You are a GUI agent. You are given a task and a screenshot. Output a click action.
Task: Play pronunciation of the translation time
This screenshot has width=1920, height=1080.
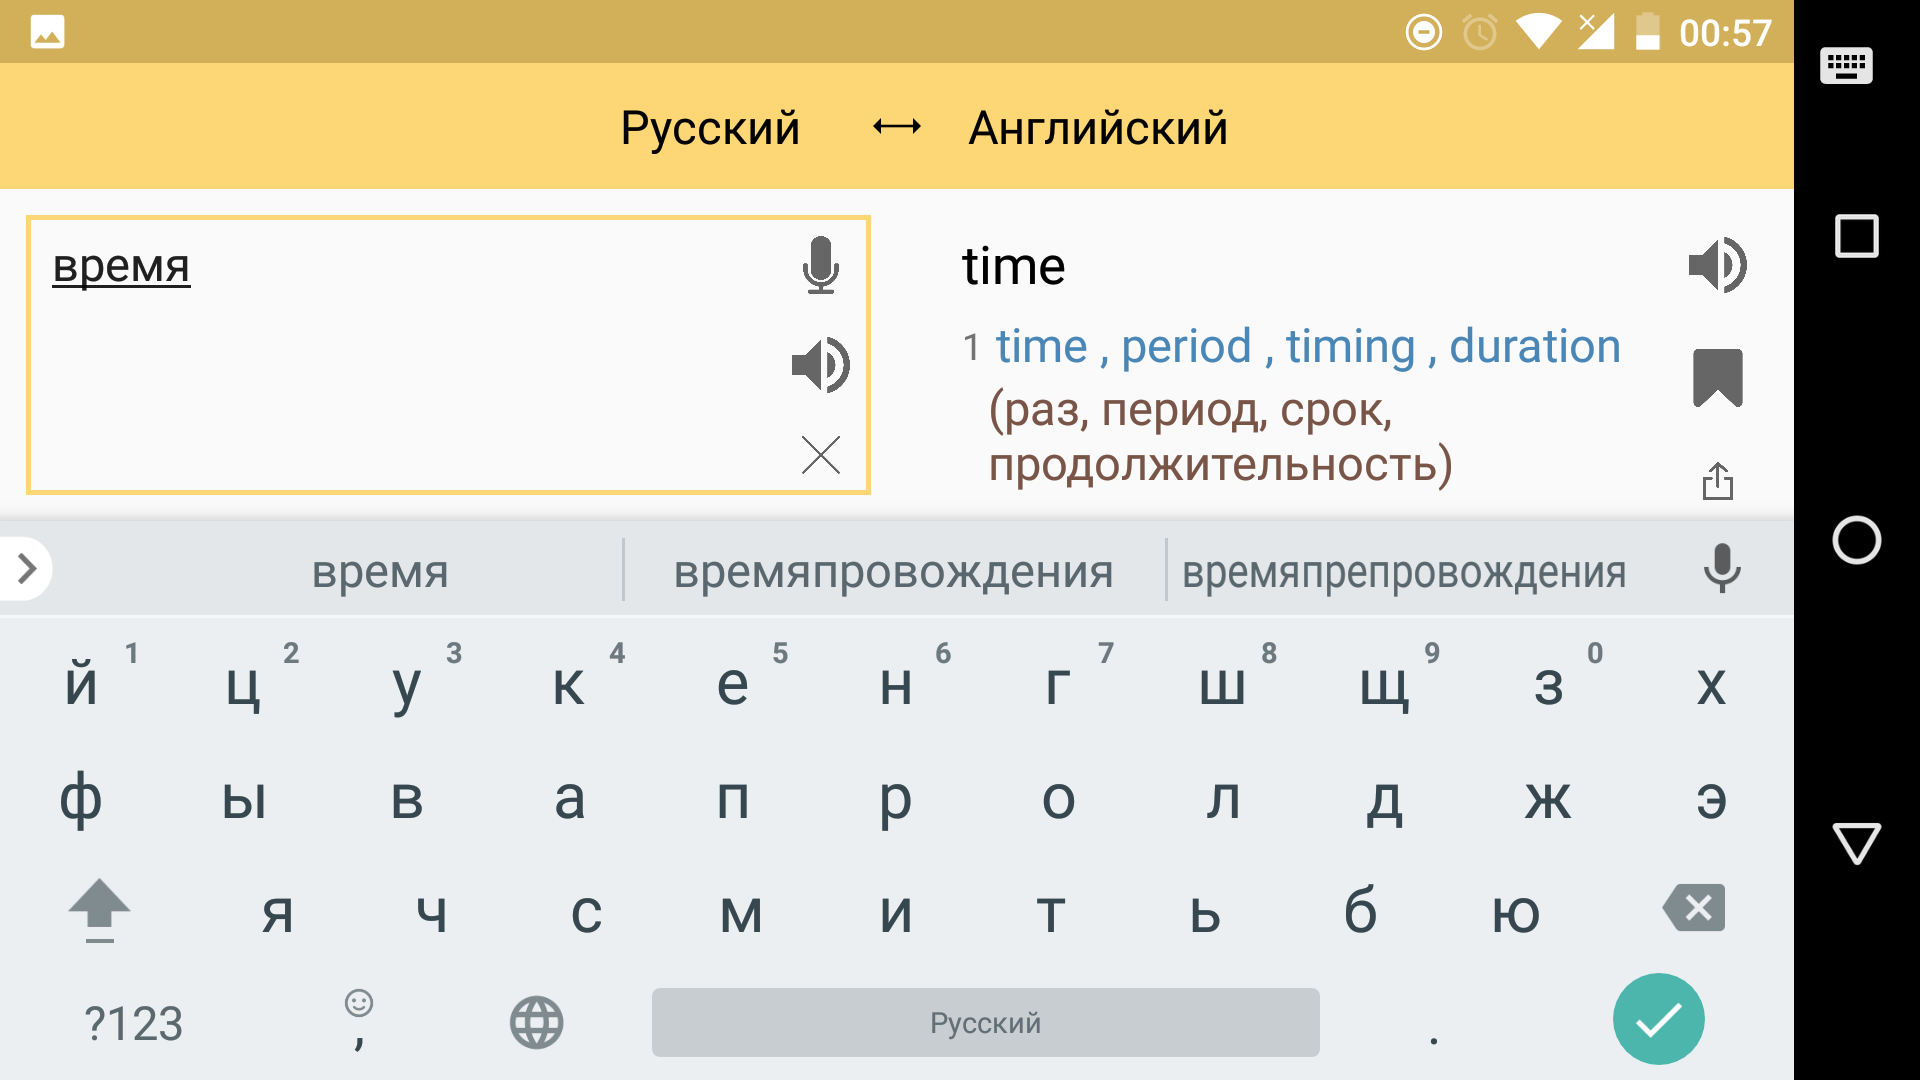(x=1717, y=265)
